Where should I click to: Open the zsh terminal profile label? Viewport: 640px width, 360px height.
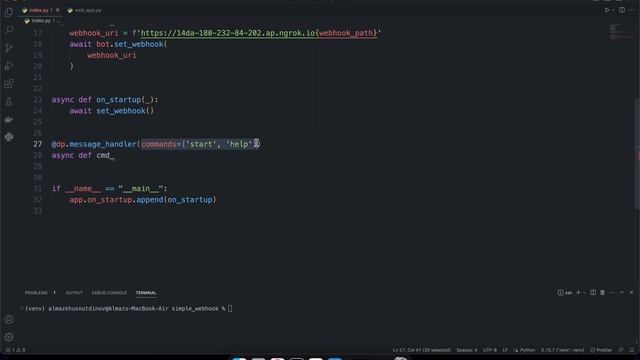click(565, 293)
